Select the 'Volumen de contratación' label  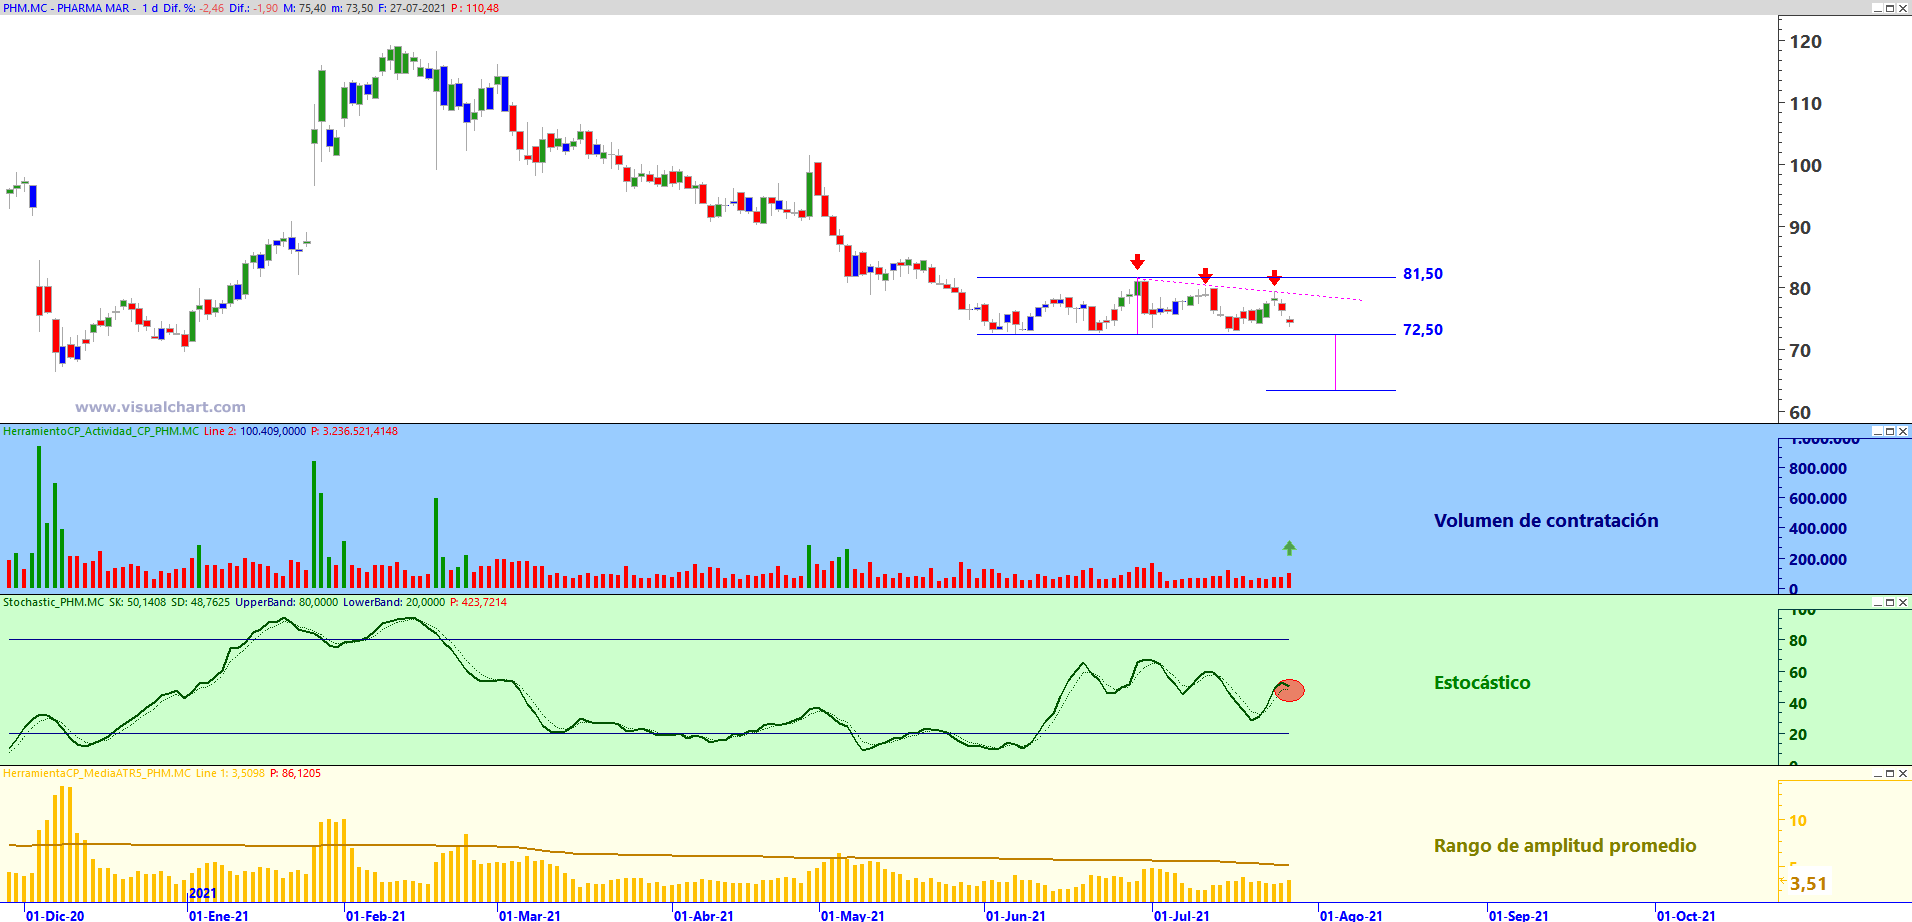tap(1546, 521)
